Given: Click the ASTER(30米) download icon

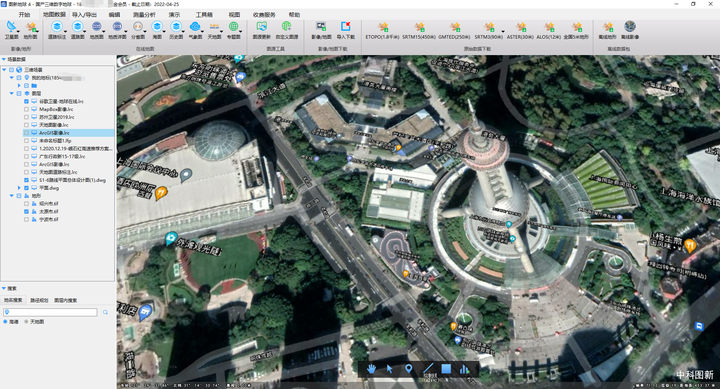Looking at the screenshot, I should 520,27.
